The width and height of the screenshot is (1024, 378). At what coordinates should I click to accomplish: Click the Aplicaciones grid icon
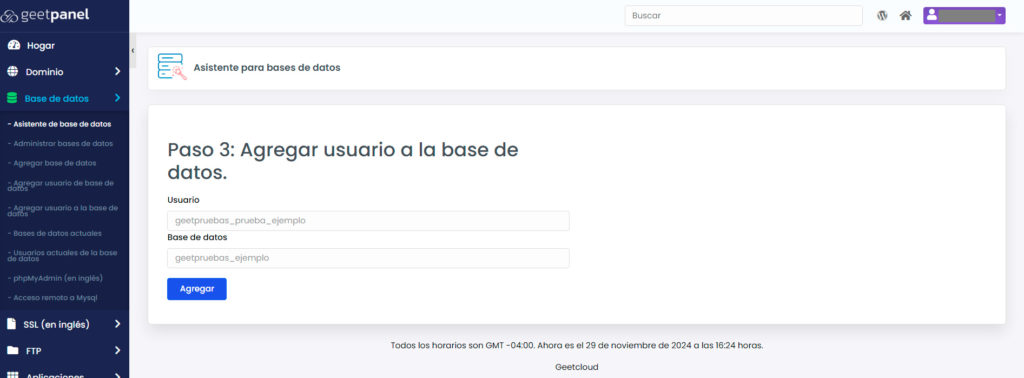12,375
